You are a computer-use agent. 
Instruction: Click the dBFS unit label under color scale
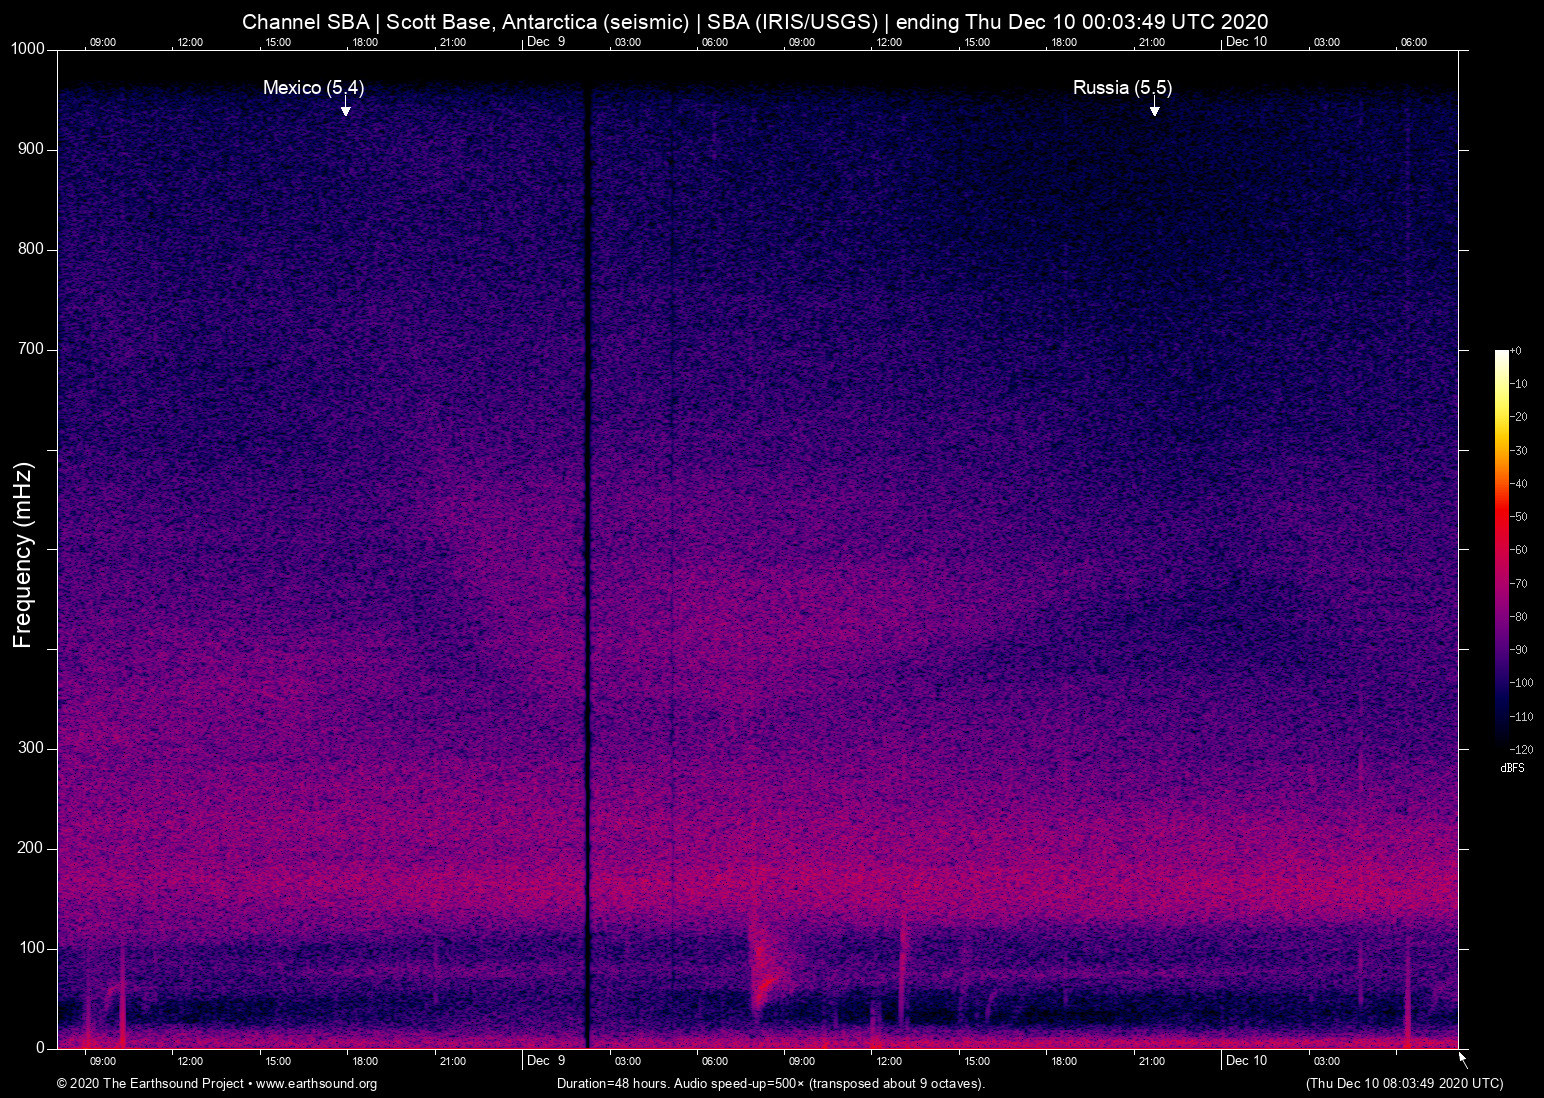[x=1512, y=768]
